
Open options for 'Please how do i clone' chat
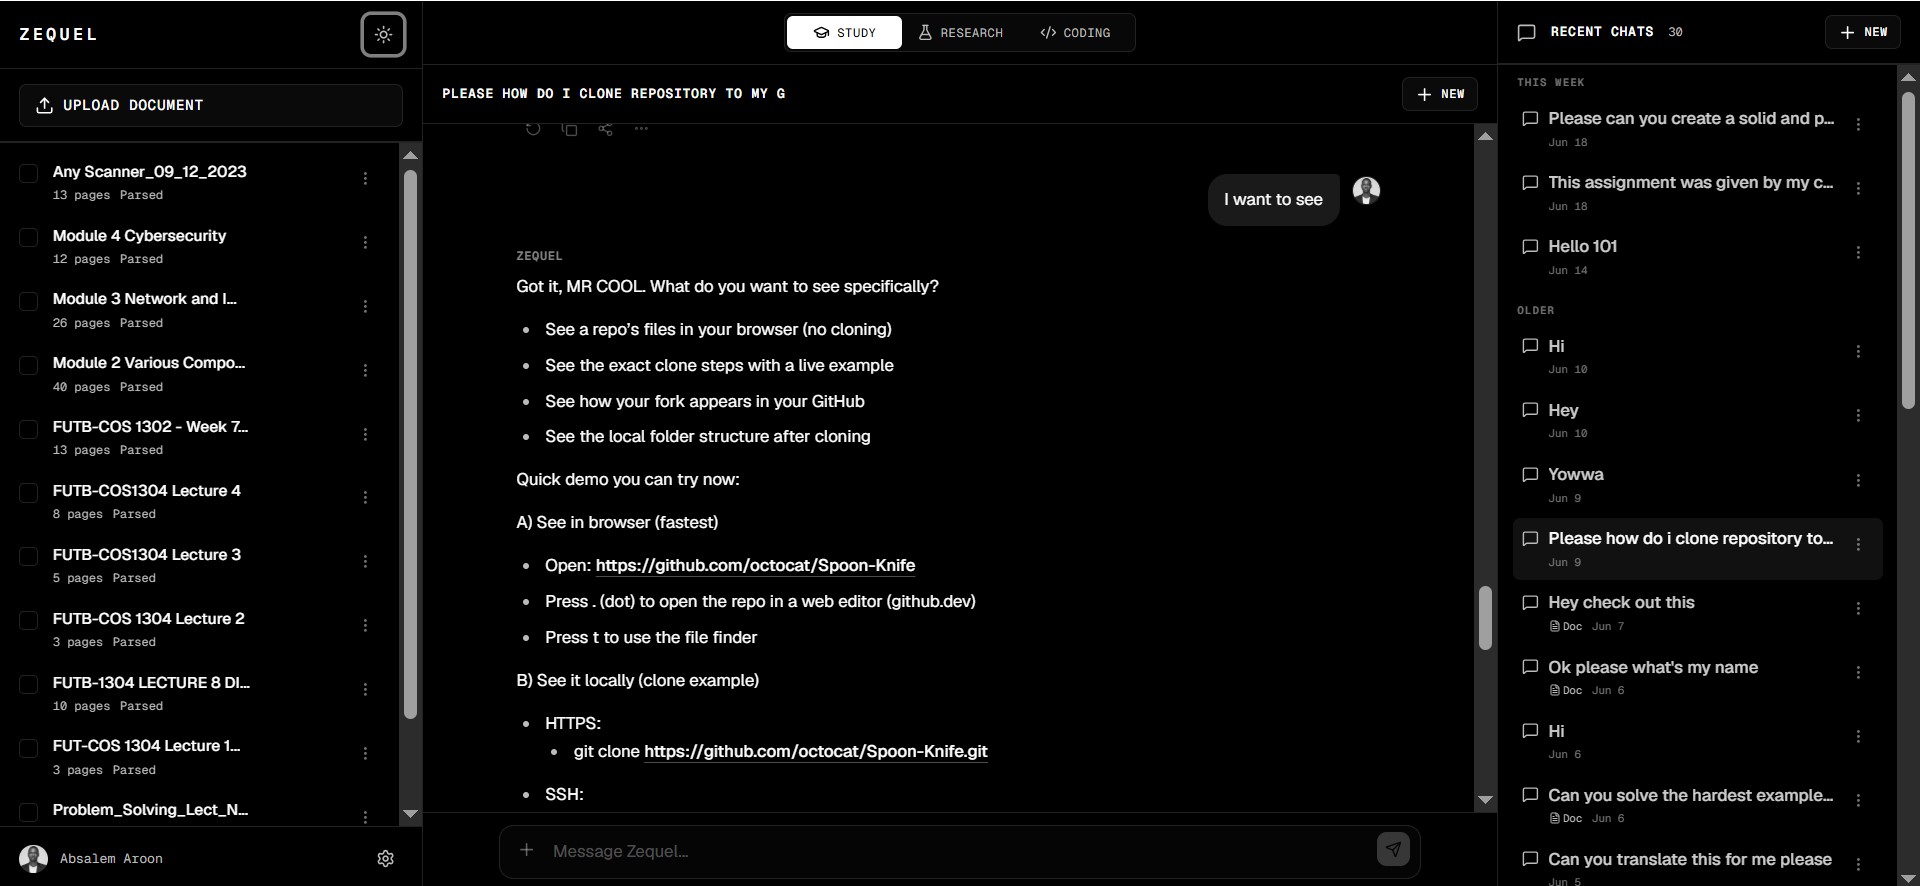(1858, 545)
